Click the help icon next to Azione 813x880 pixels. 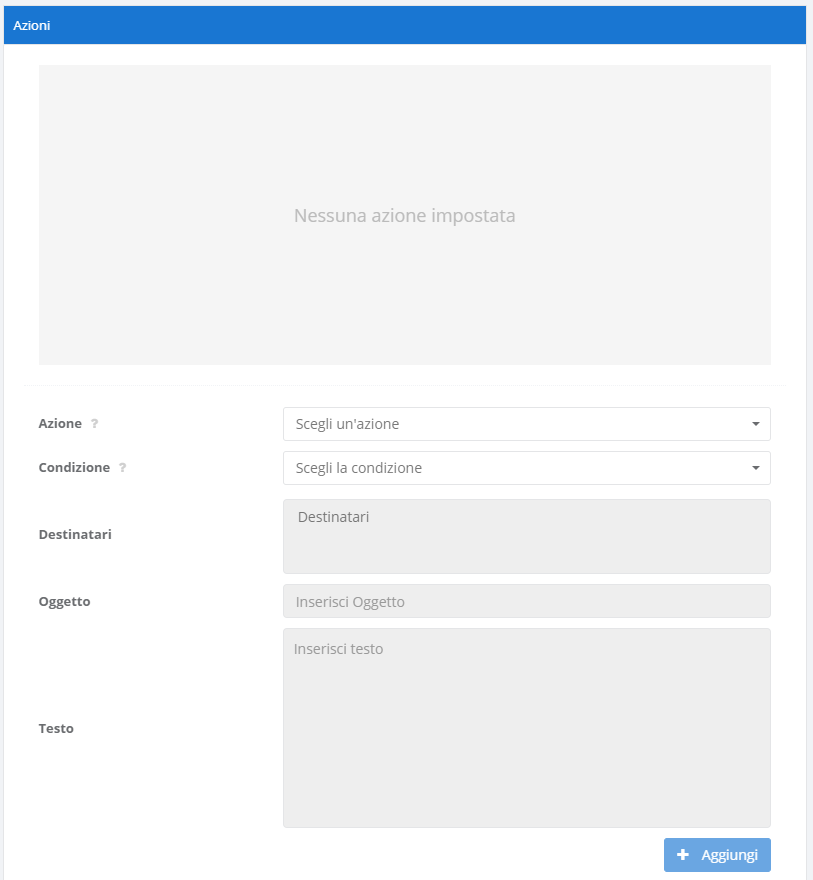coord(94,424)
